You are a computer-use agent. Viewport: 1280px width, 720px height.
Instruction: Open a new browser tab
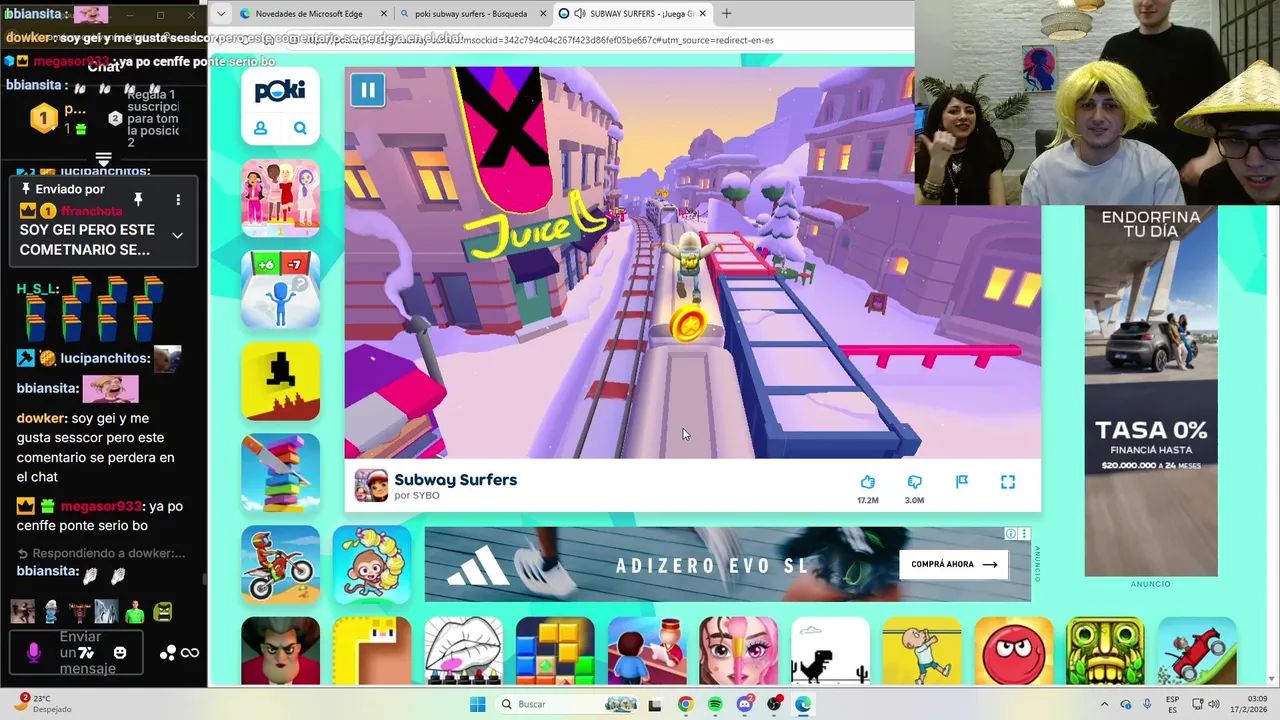point(726,14)
